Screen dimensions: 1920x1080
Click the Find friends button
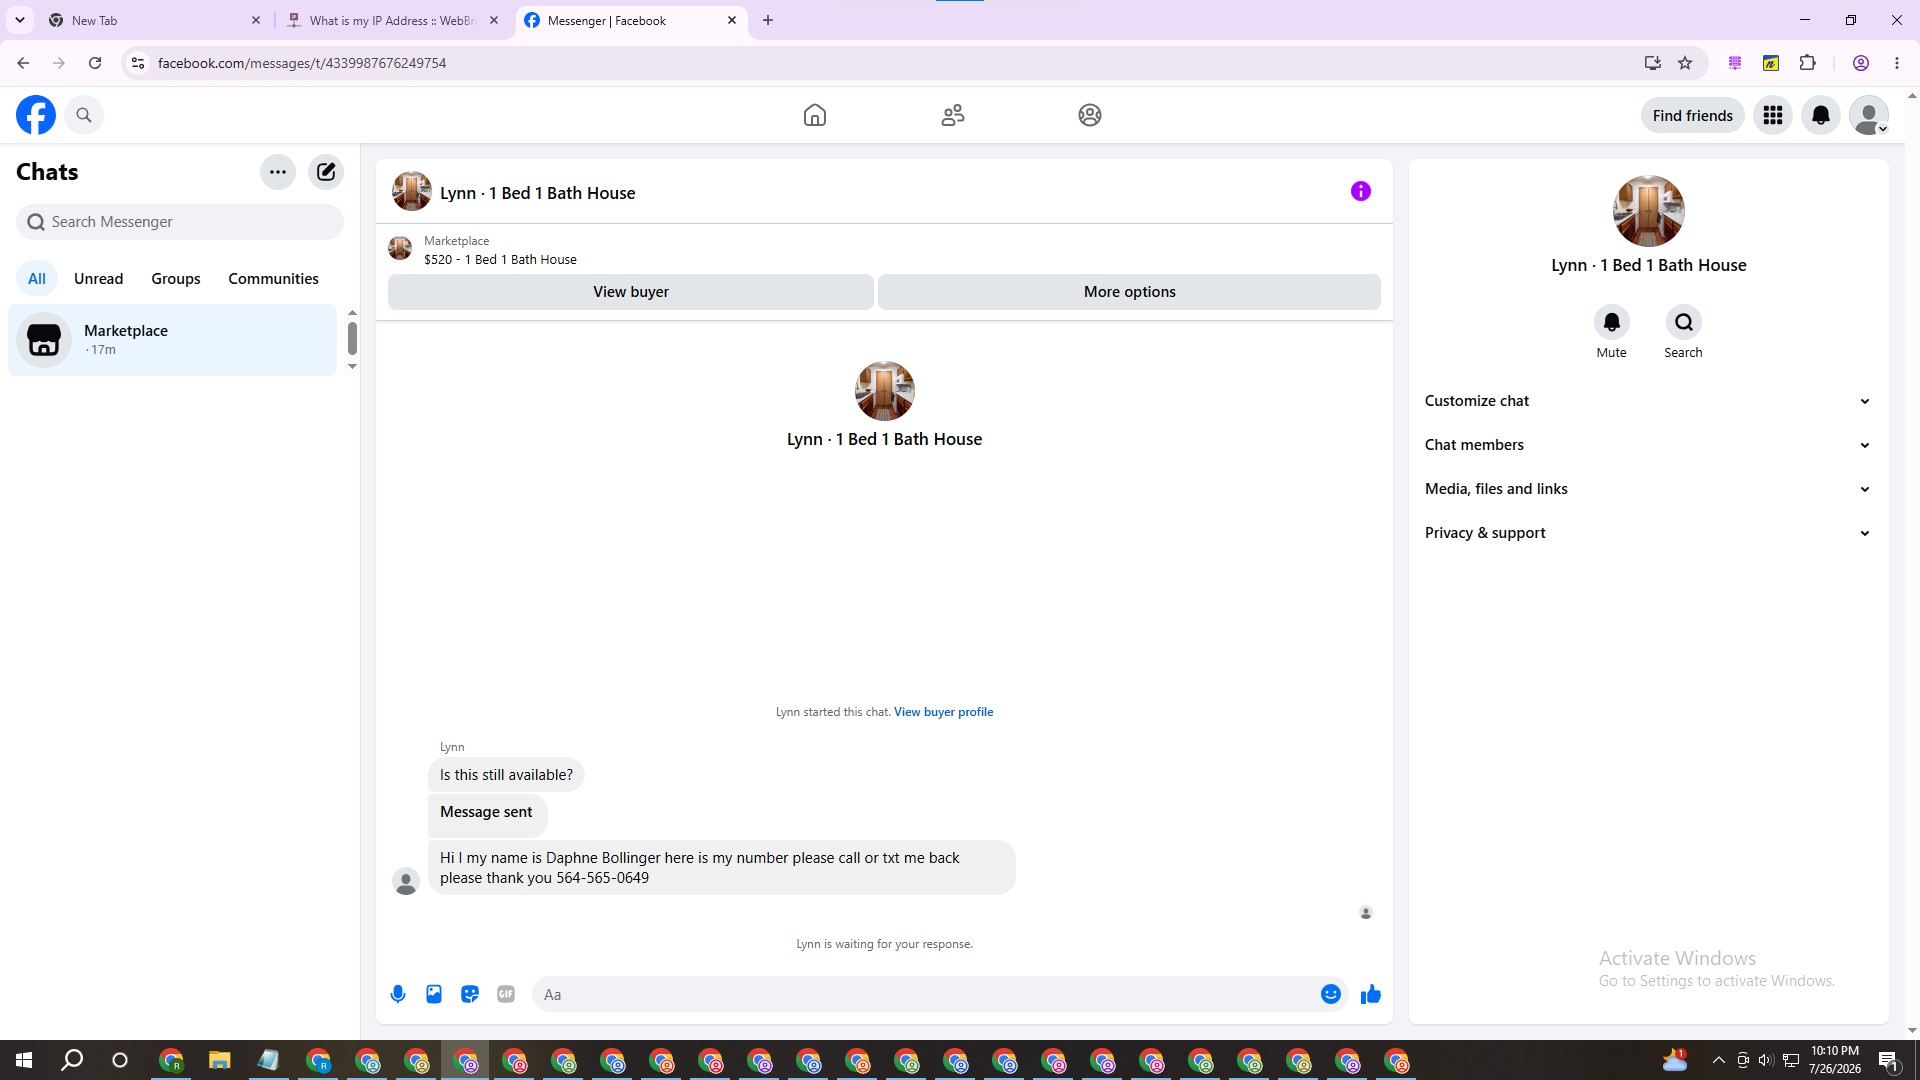[1693, 115]
